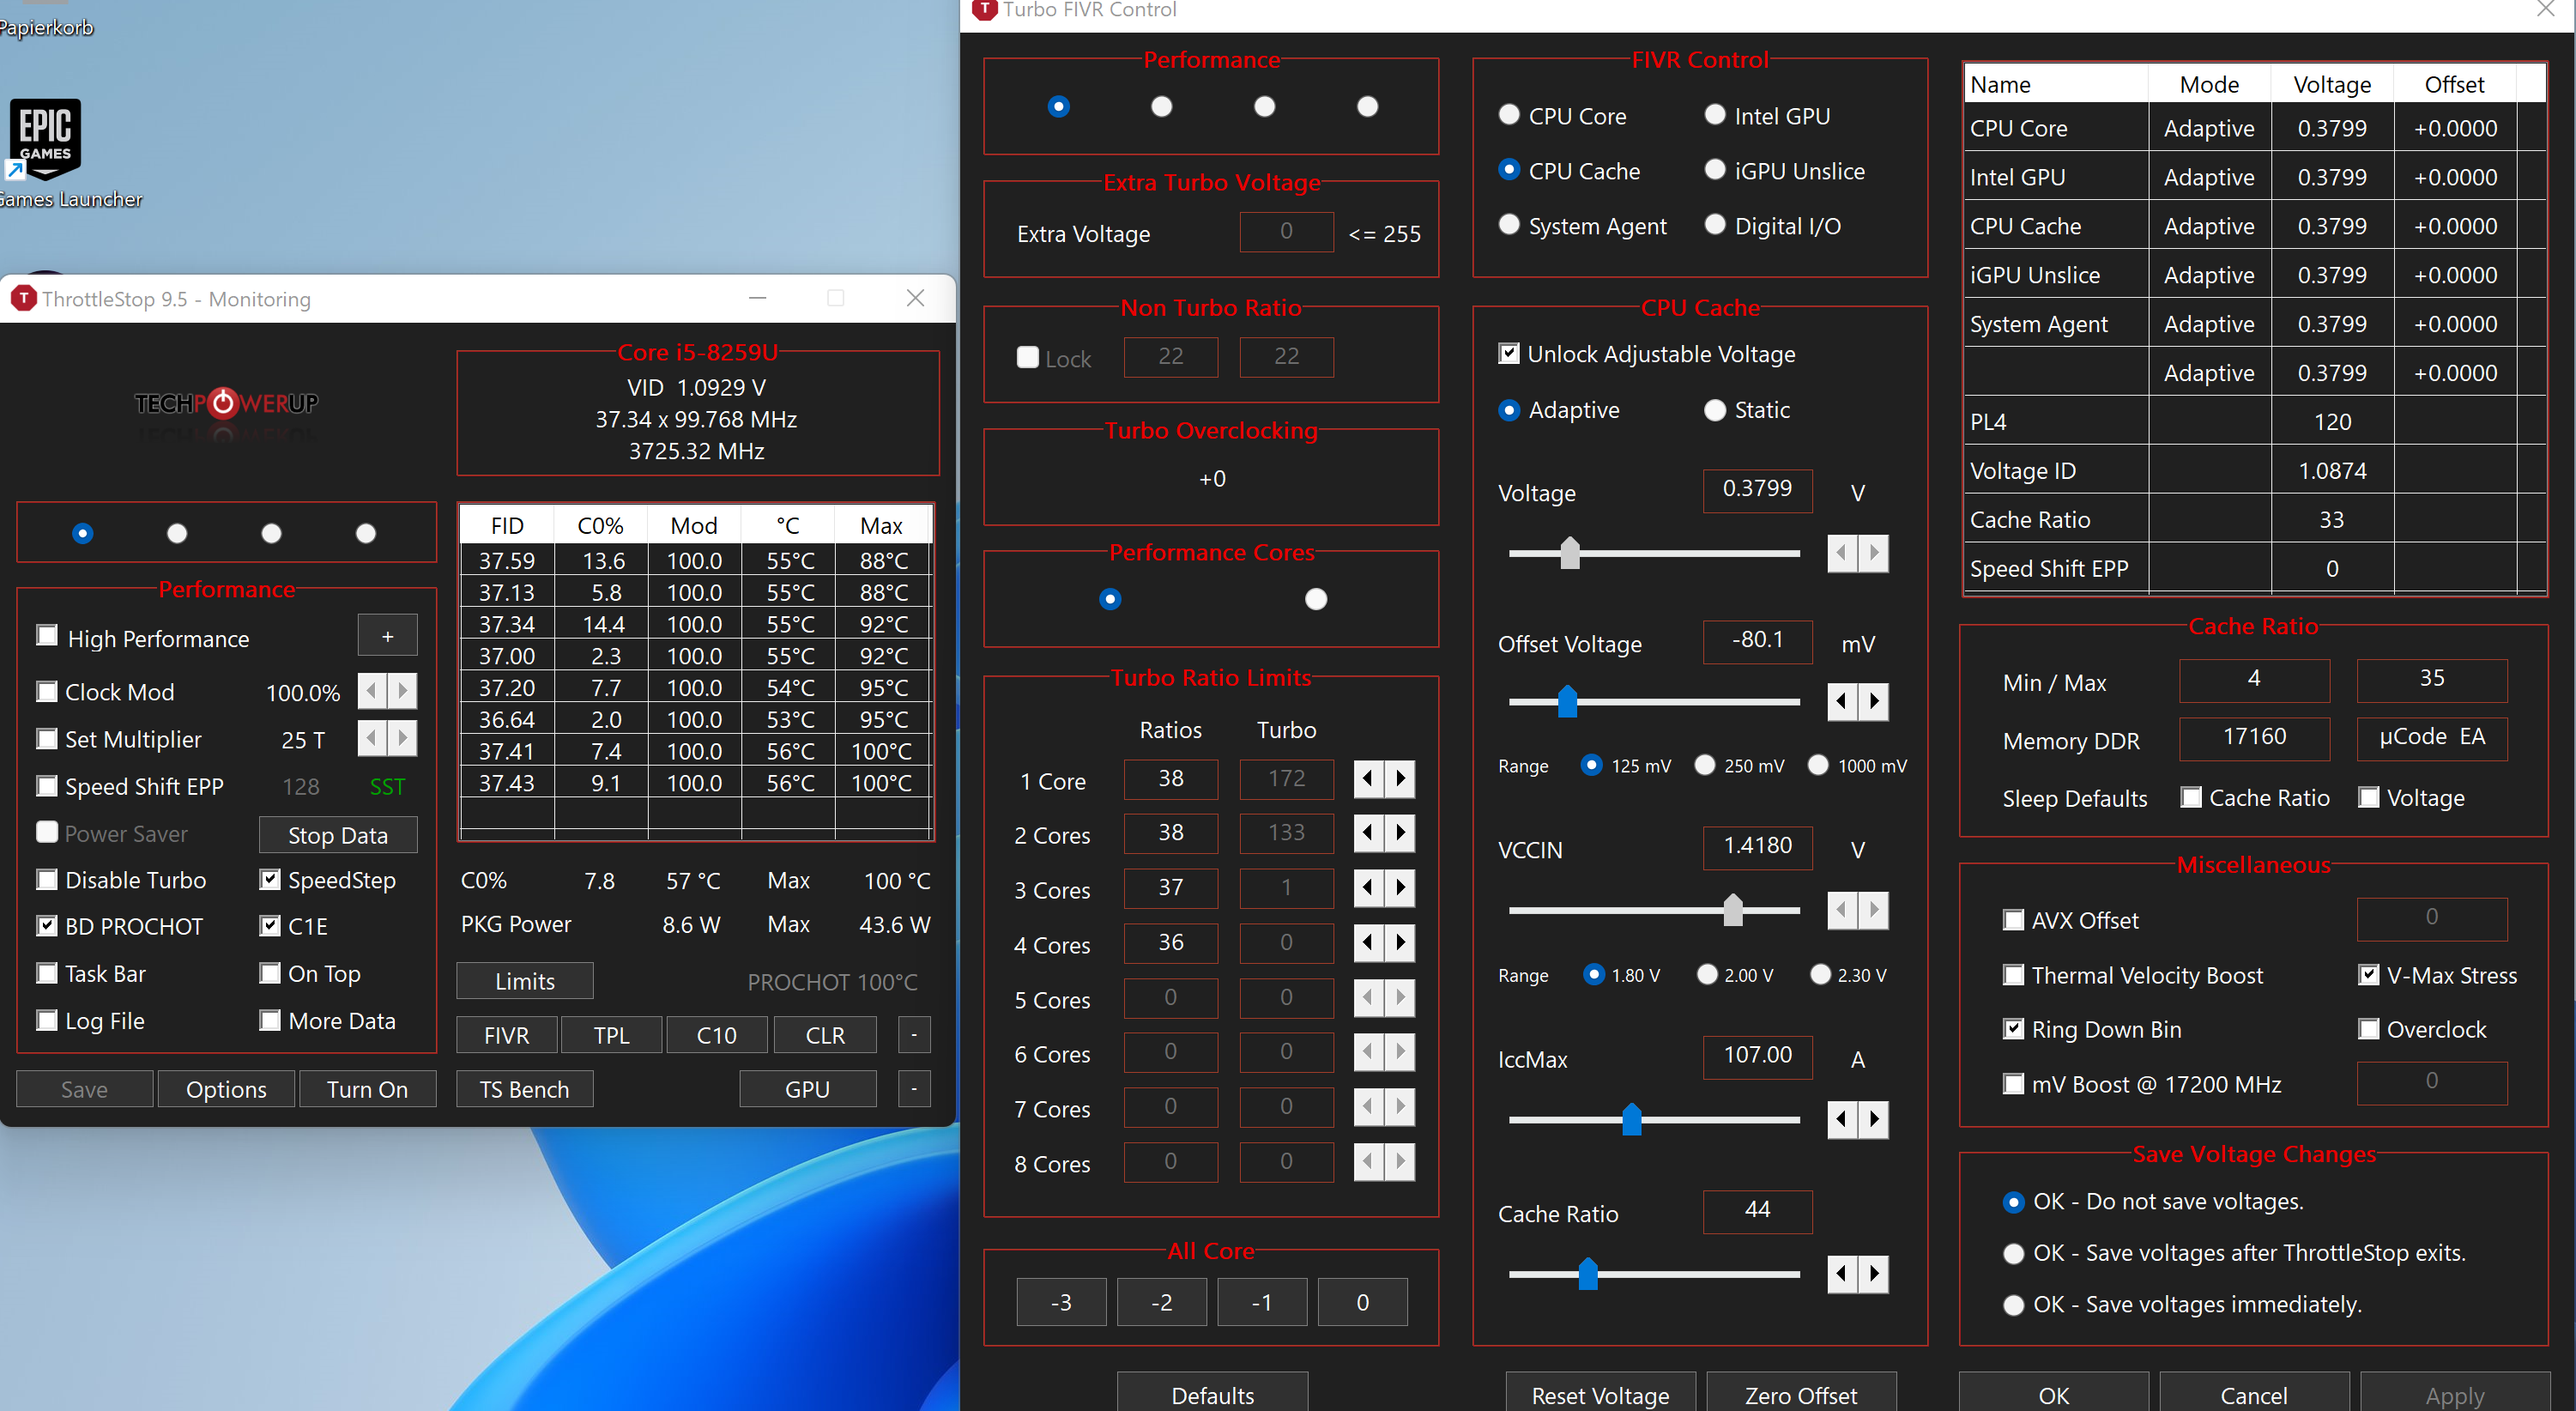Decrease the 1 Core turbo ratio
Image resolution: width=2576 pixels, height=1411 pixels.
pyautogui.click(x=1368, y=779)
